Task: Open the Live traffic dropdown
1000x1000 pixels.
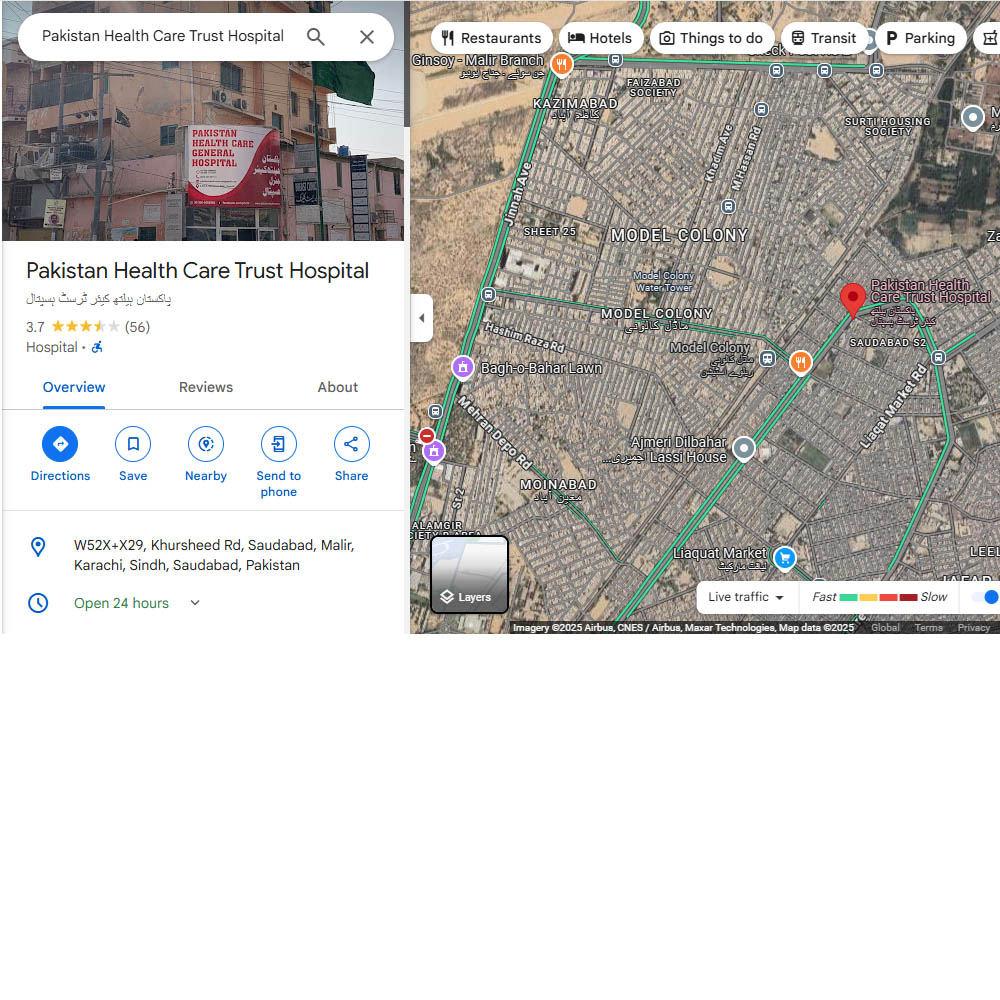Action: tap(746, 597)
